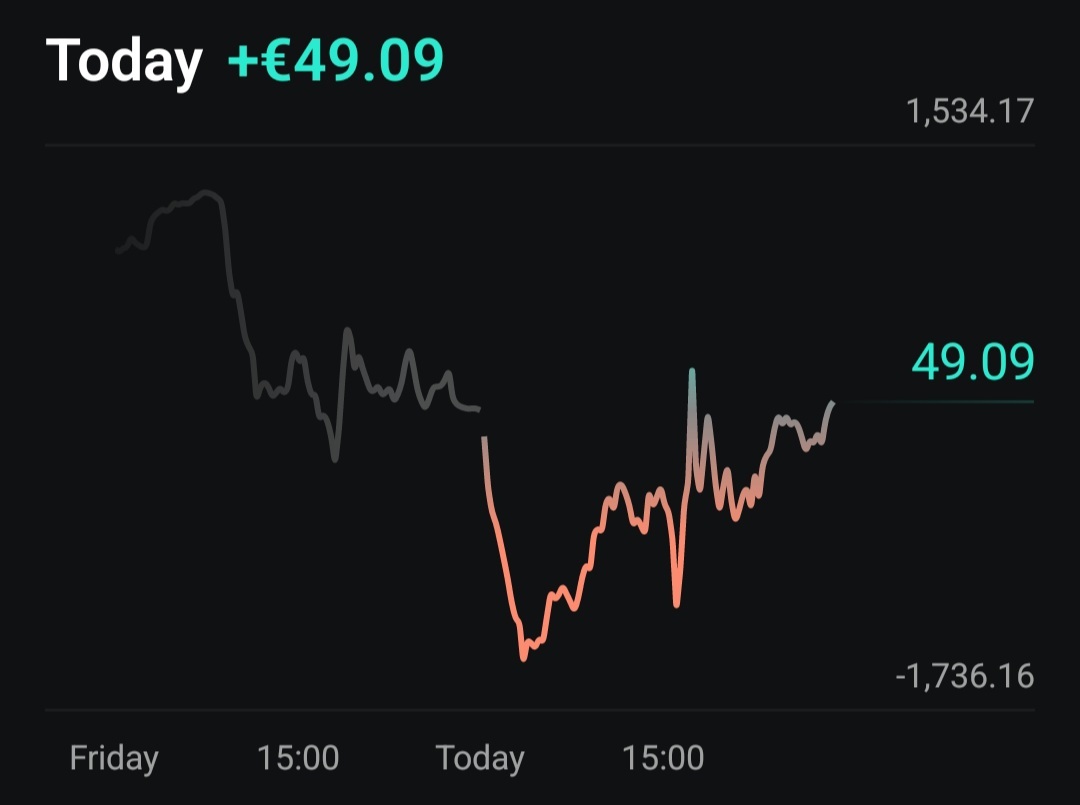Click the tallest spike on today's line
Screen dimensions: 1080x805
click(691, 372)
